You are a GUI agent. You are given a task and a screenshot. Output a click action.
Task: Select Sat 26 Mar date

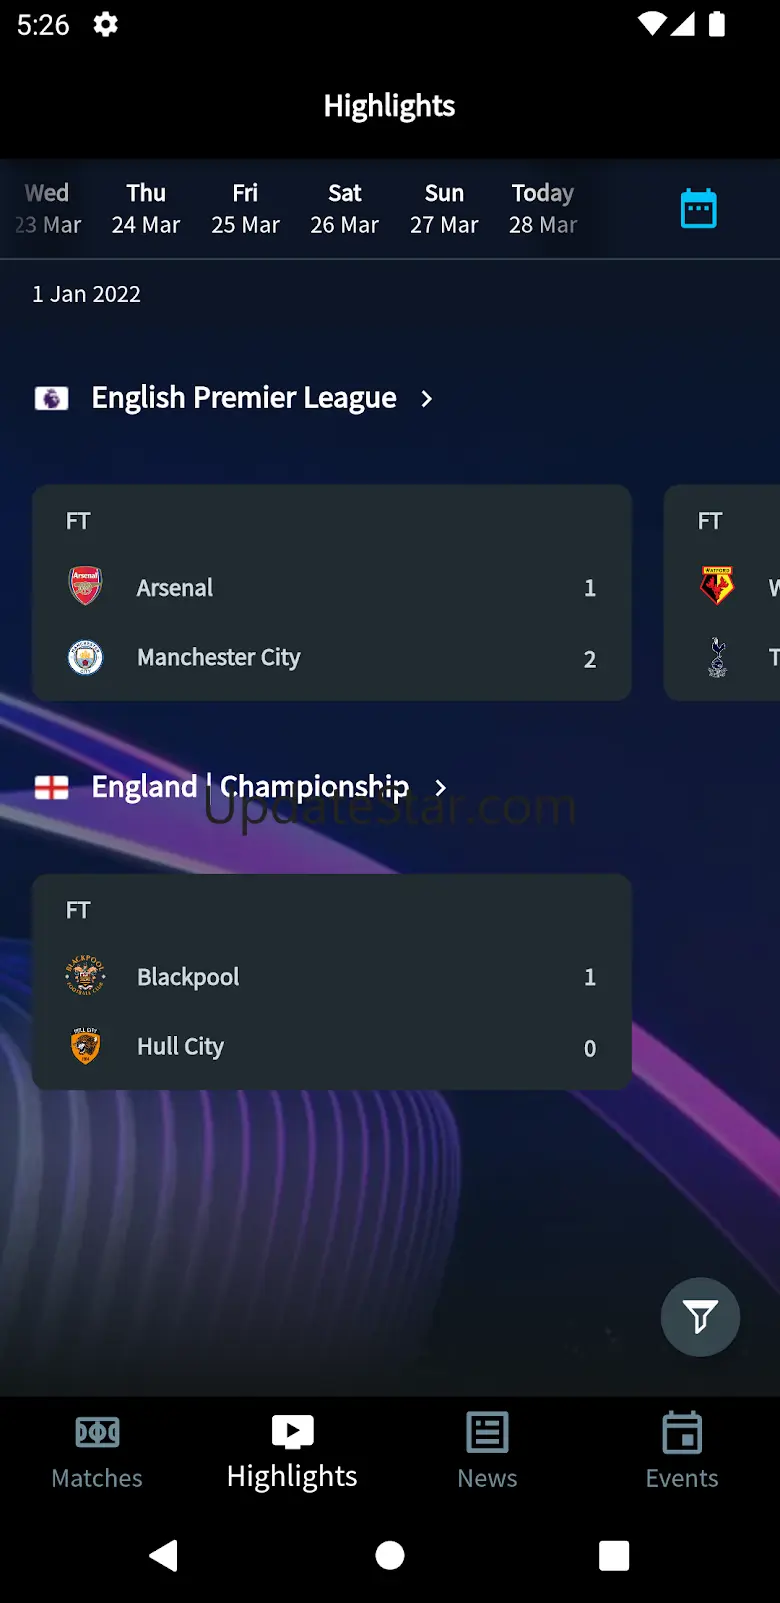(x=345, y=208)
